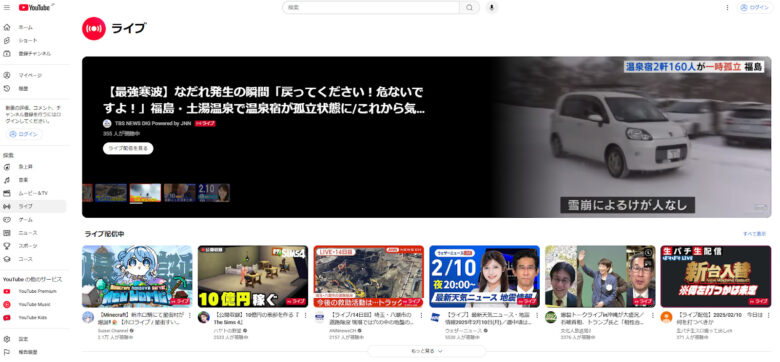Click the 'すべて表示' link
The height and width of the screenshot is (362, 780).
(754, 234)
